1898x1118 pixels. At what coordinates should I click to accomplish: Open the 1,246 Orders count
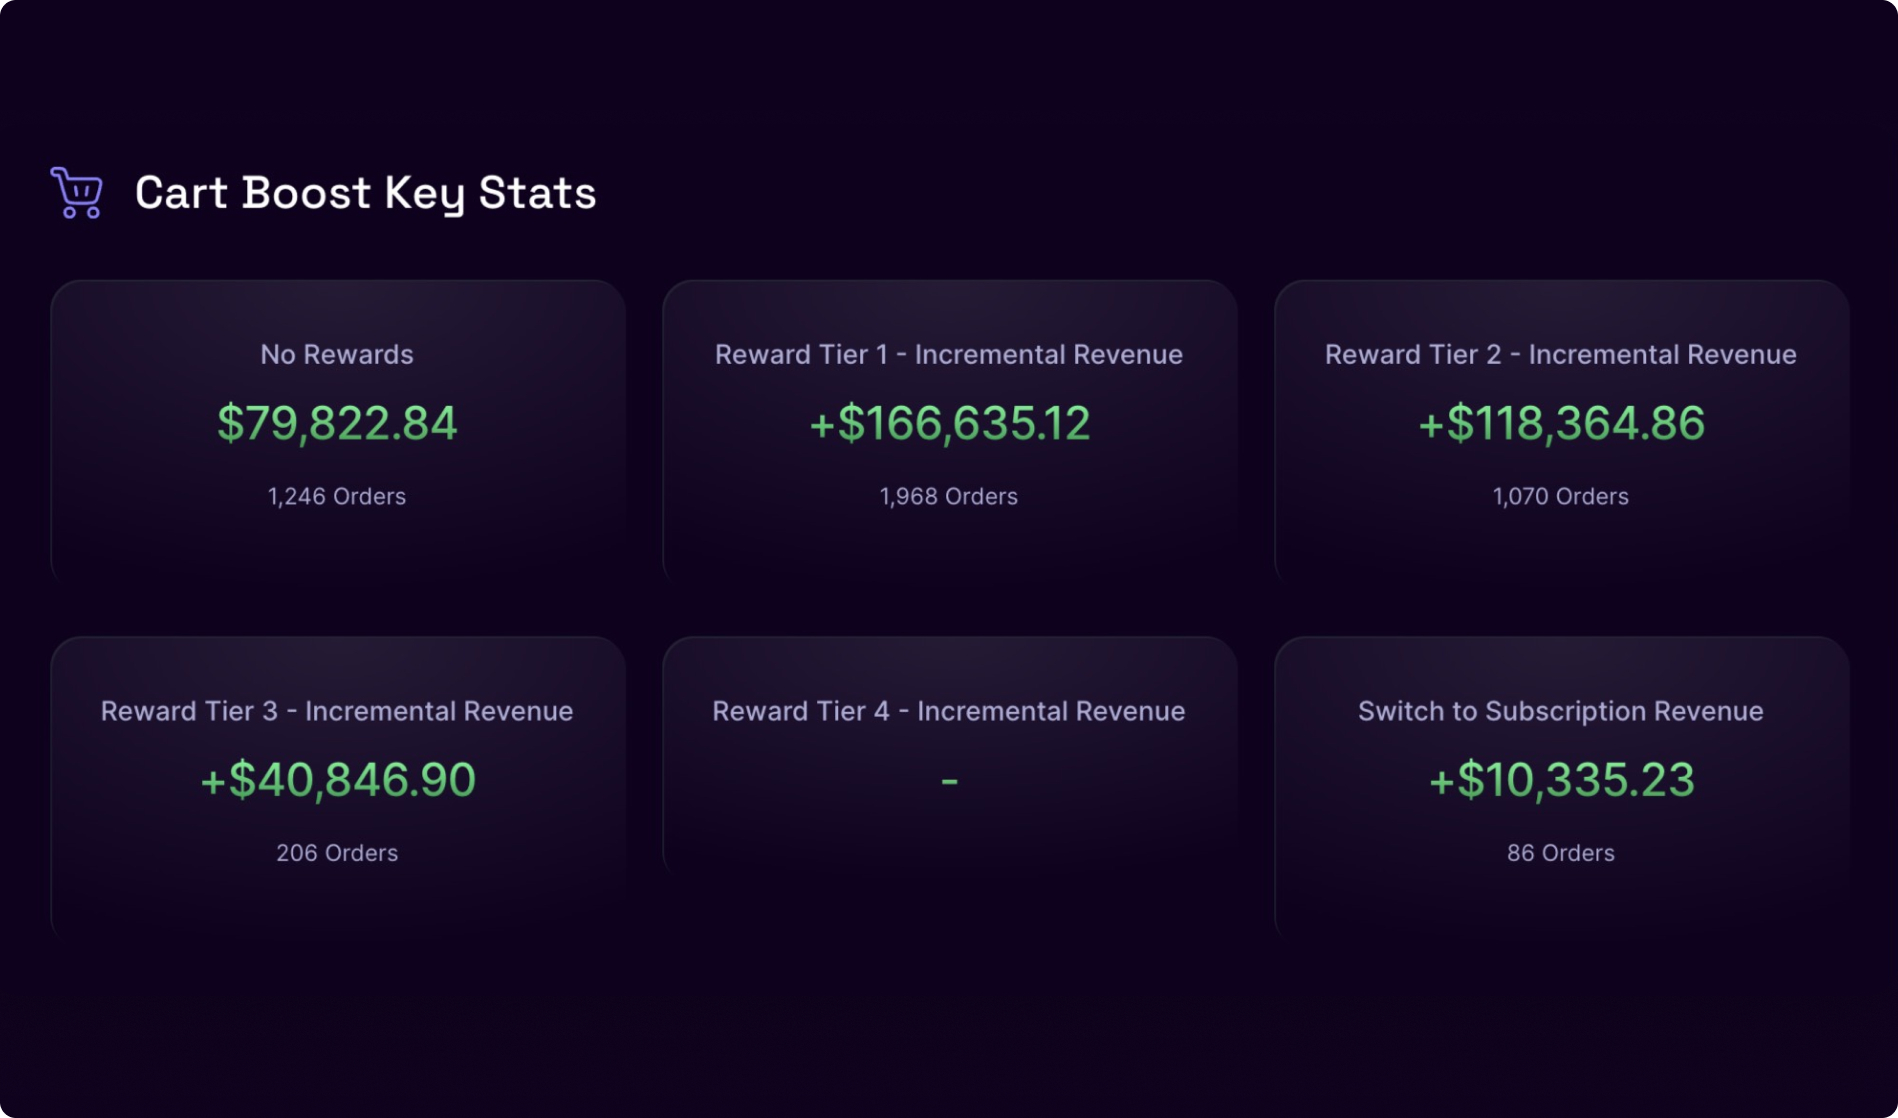coord(337,496)
